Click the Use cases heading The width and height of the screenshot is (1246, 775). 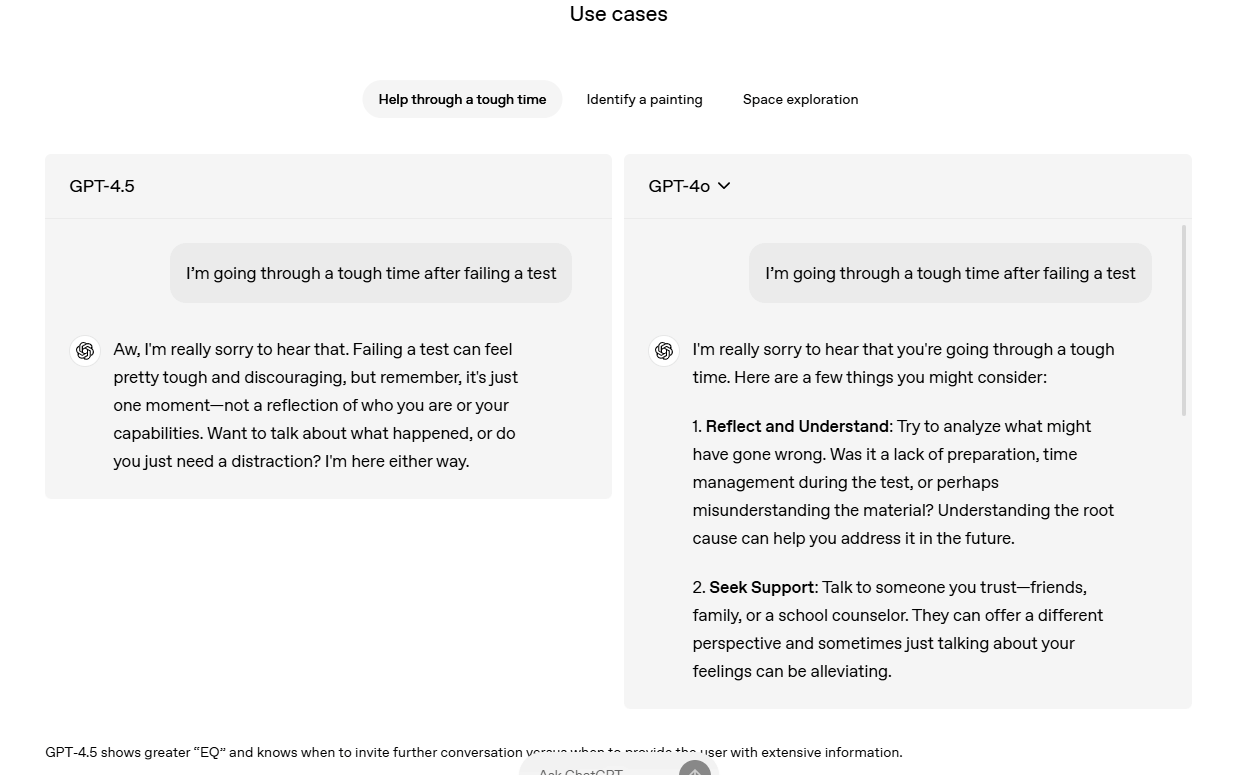pyautogui.click(x=618, y=14)
